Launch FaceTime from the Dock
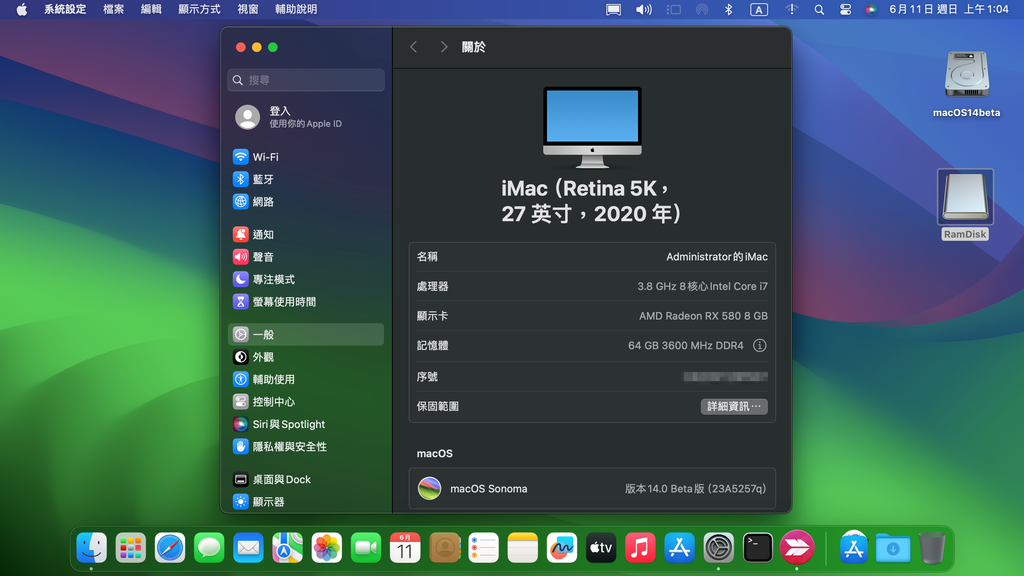Image resolution: width=1024 pixels, height=576 pixels. point(366,548)
